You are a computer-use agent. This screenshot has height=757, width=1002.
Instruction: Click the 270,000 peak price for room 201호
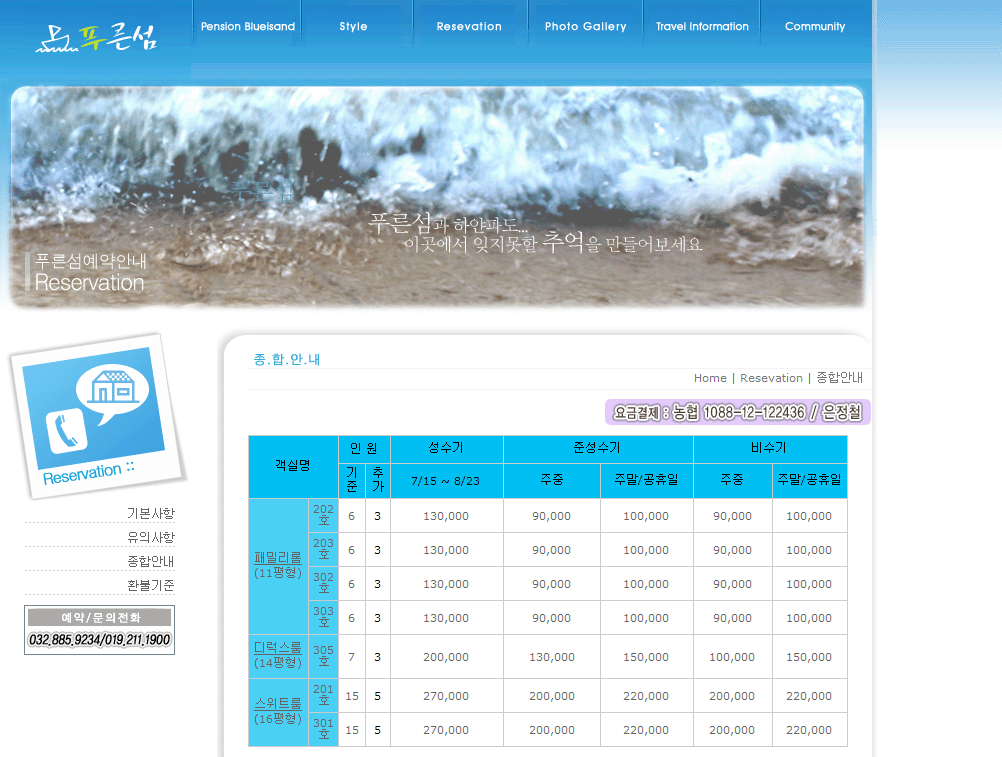(446, 696)
